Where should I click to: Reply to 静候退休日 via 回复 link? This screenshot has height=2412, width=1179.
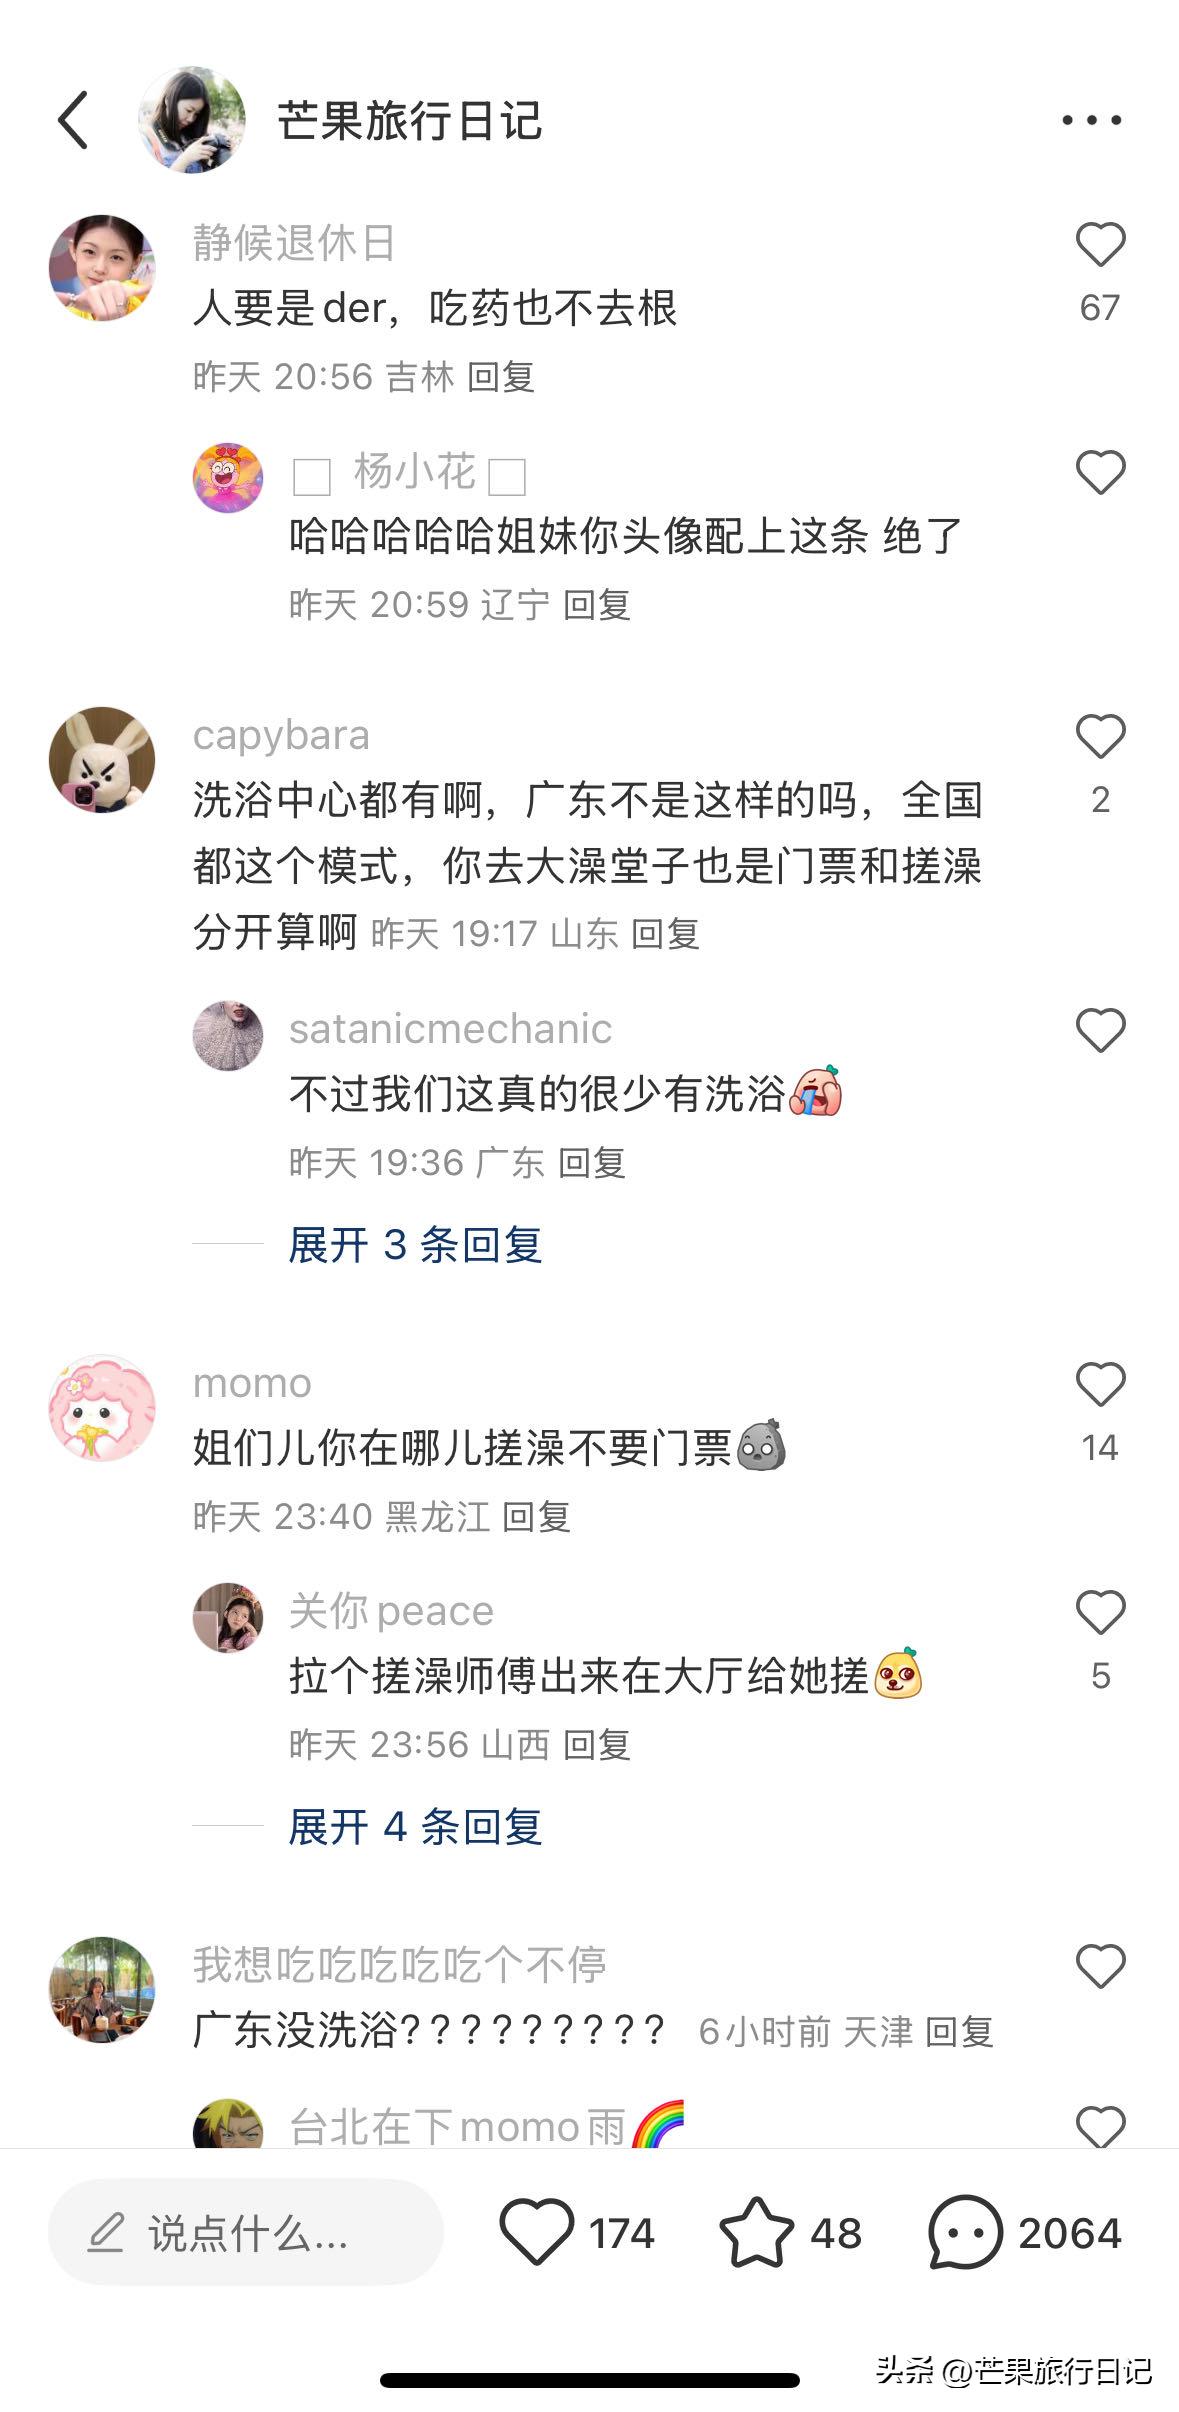point(501,377)
